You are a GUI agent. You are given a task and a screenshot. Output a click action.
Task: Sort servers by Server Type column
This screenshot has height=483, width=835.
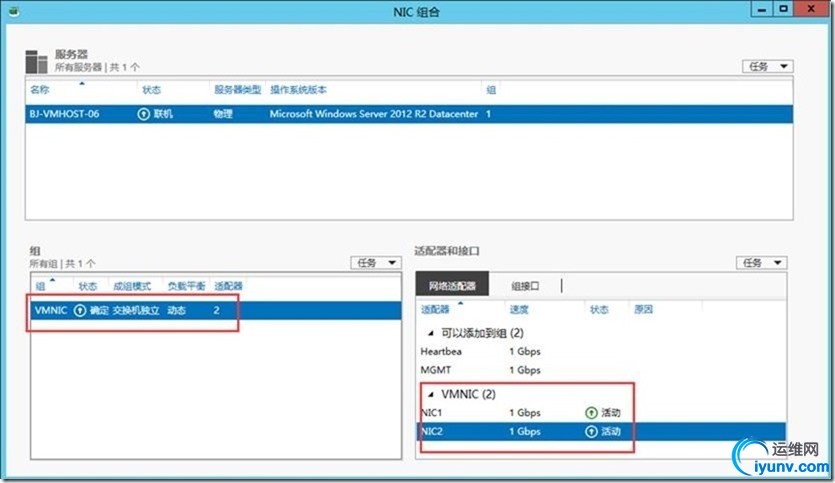(238, 89)
